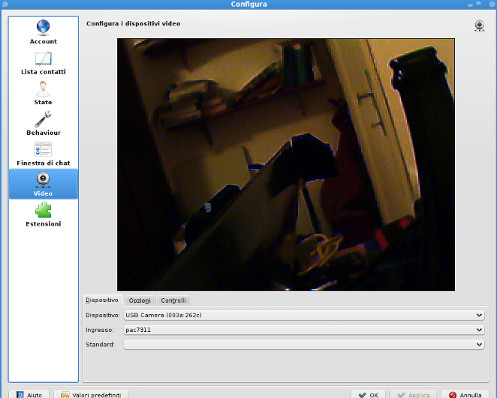Select the Video webcam section
The height and width of the screenshot is (398, 497).
43,184
